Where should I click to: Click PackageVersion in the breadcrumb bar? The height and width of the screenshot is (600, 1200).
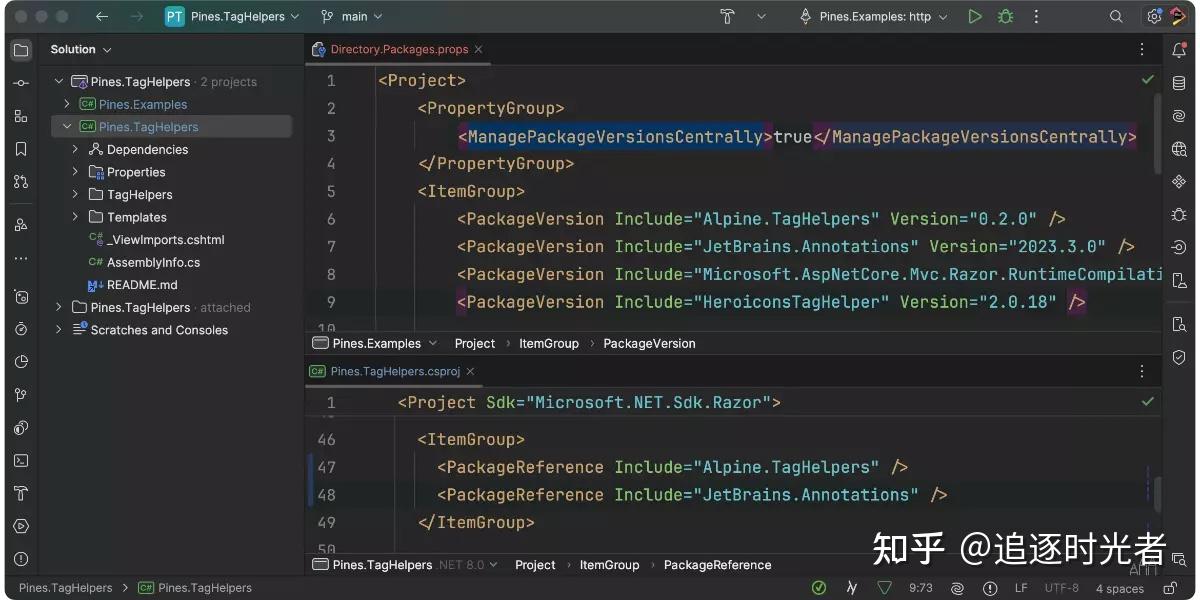[649, 343]
